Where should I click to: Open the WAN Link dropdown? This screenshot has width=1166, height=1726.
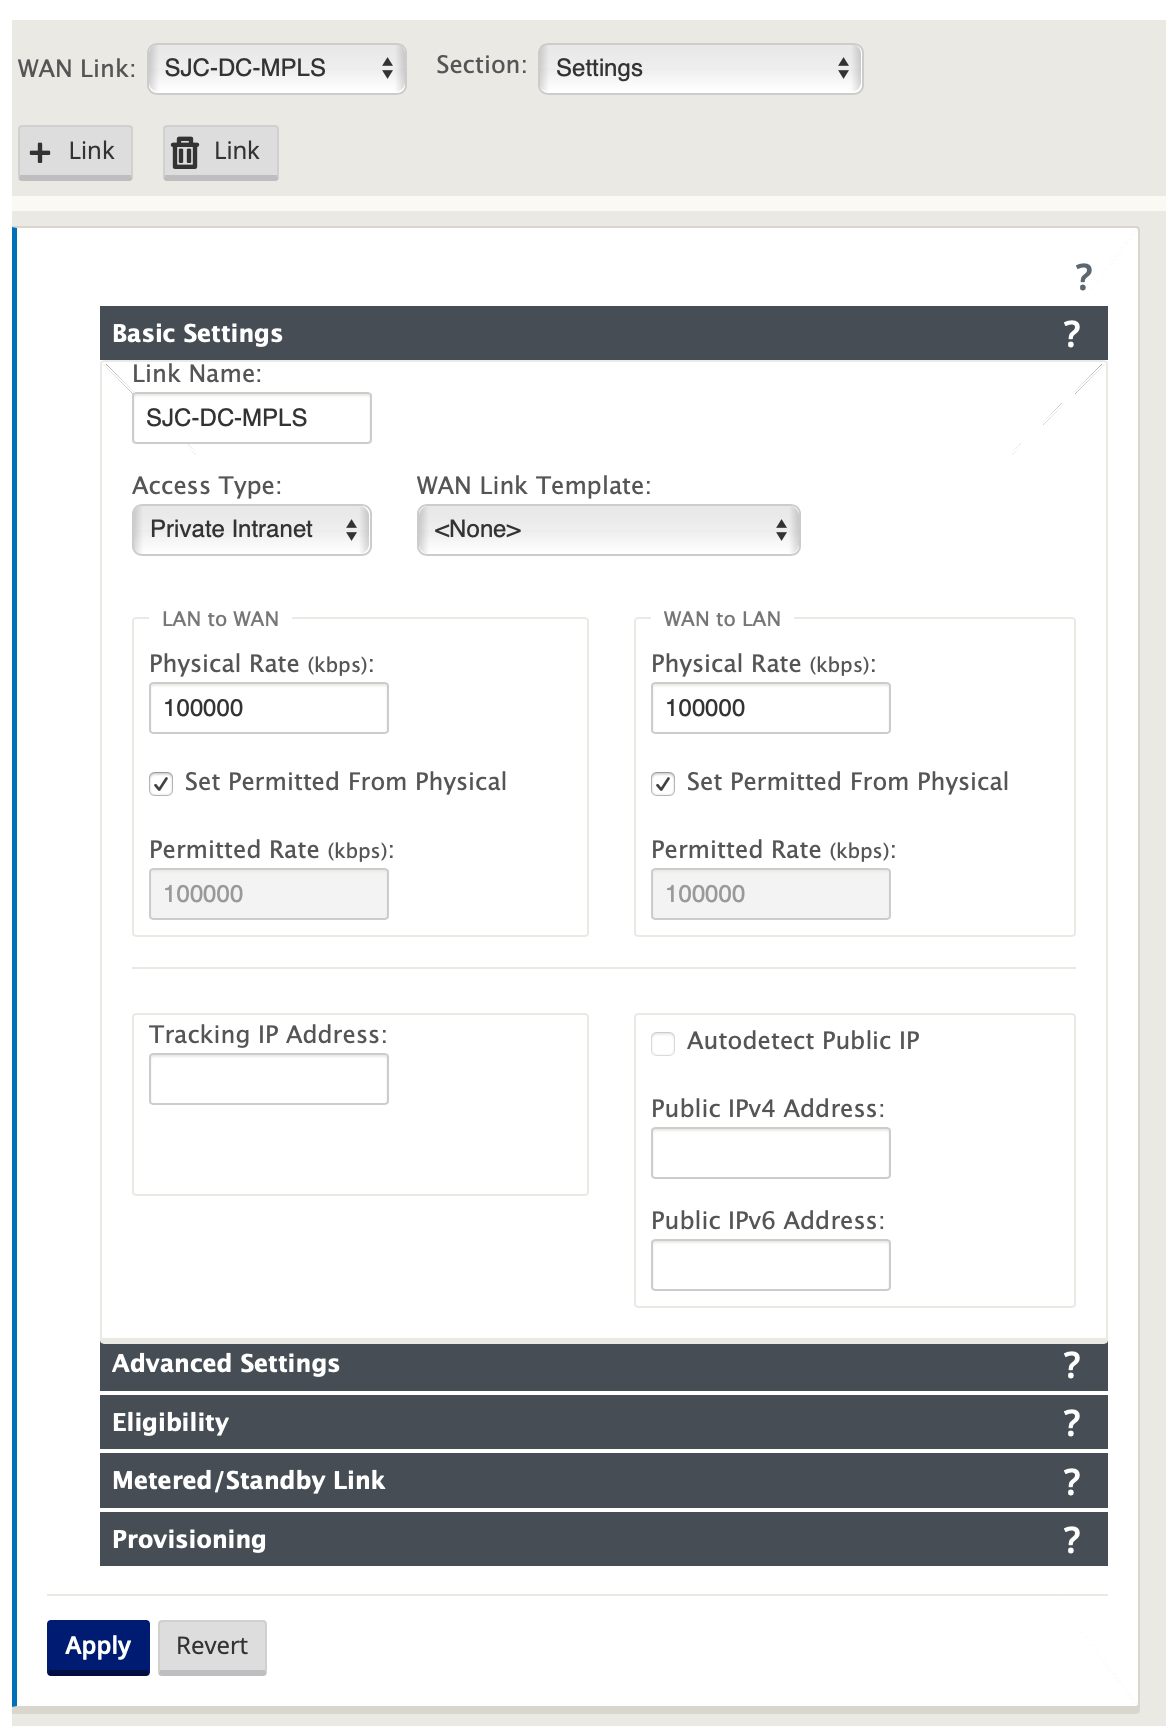277,68
